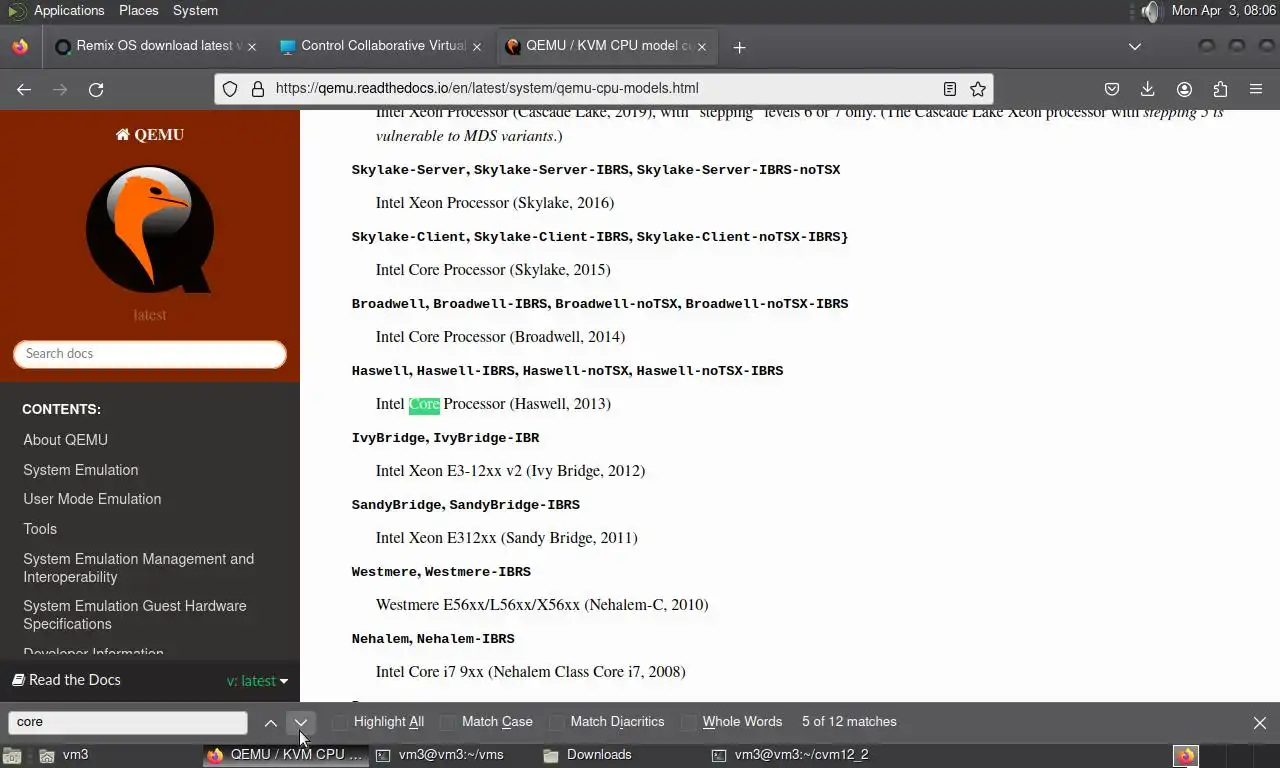Image resolution: width=1280 pixels, height=768 pixels.
Task: Open Pocket save icon
Action: pos(1111,89)
